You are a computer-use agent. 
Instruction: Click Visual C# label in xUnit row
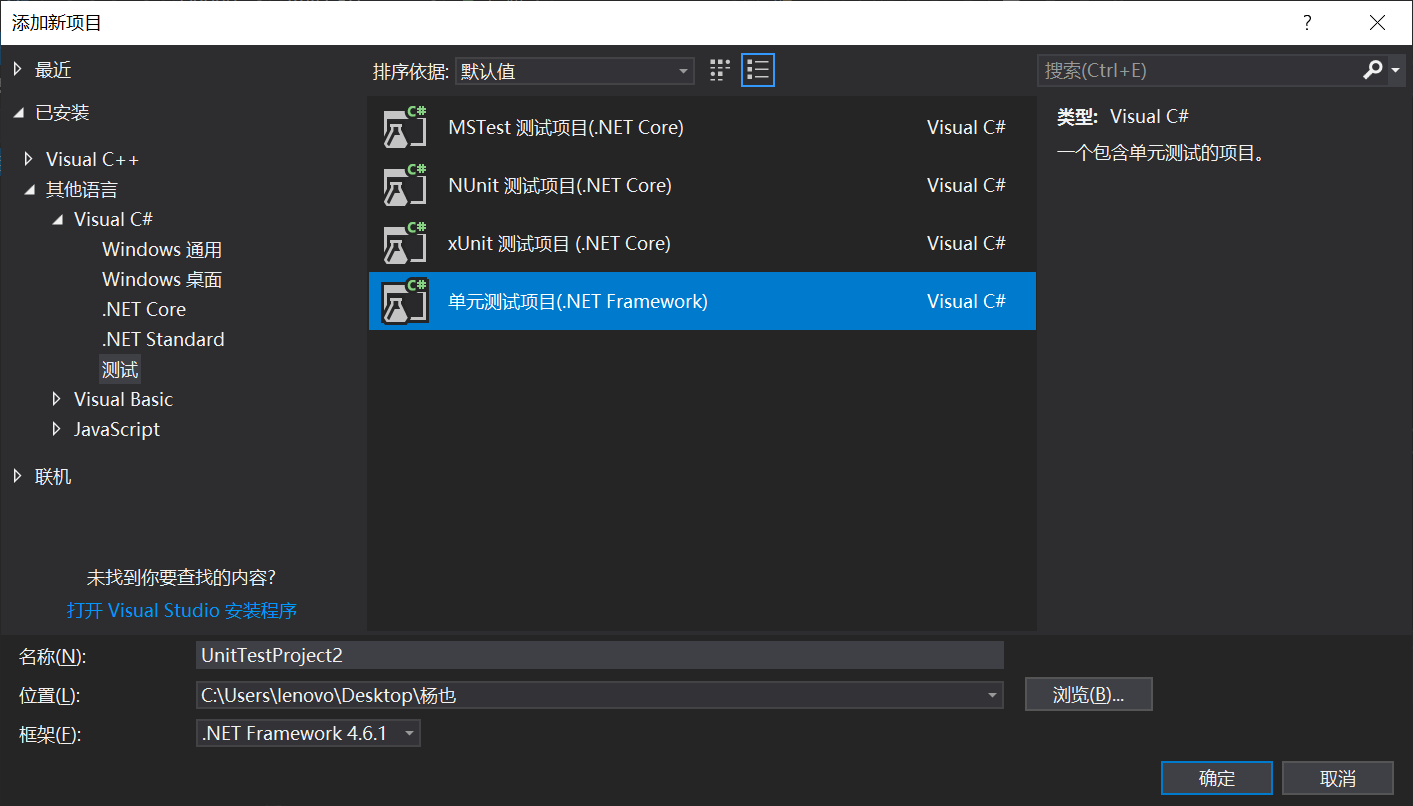[x=966, y=244]
